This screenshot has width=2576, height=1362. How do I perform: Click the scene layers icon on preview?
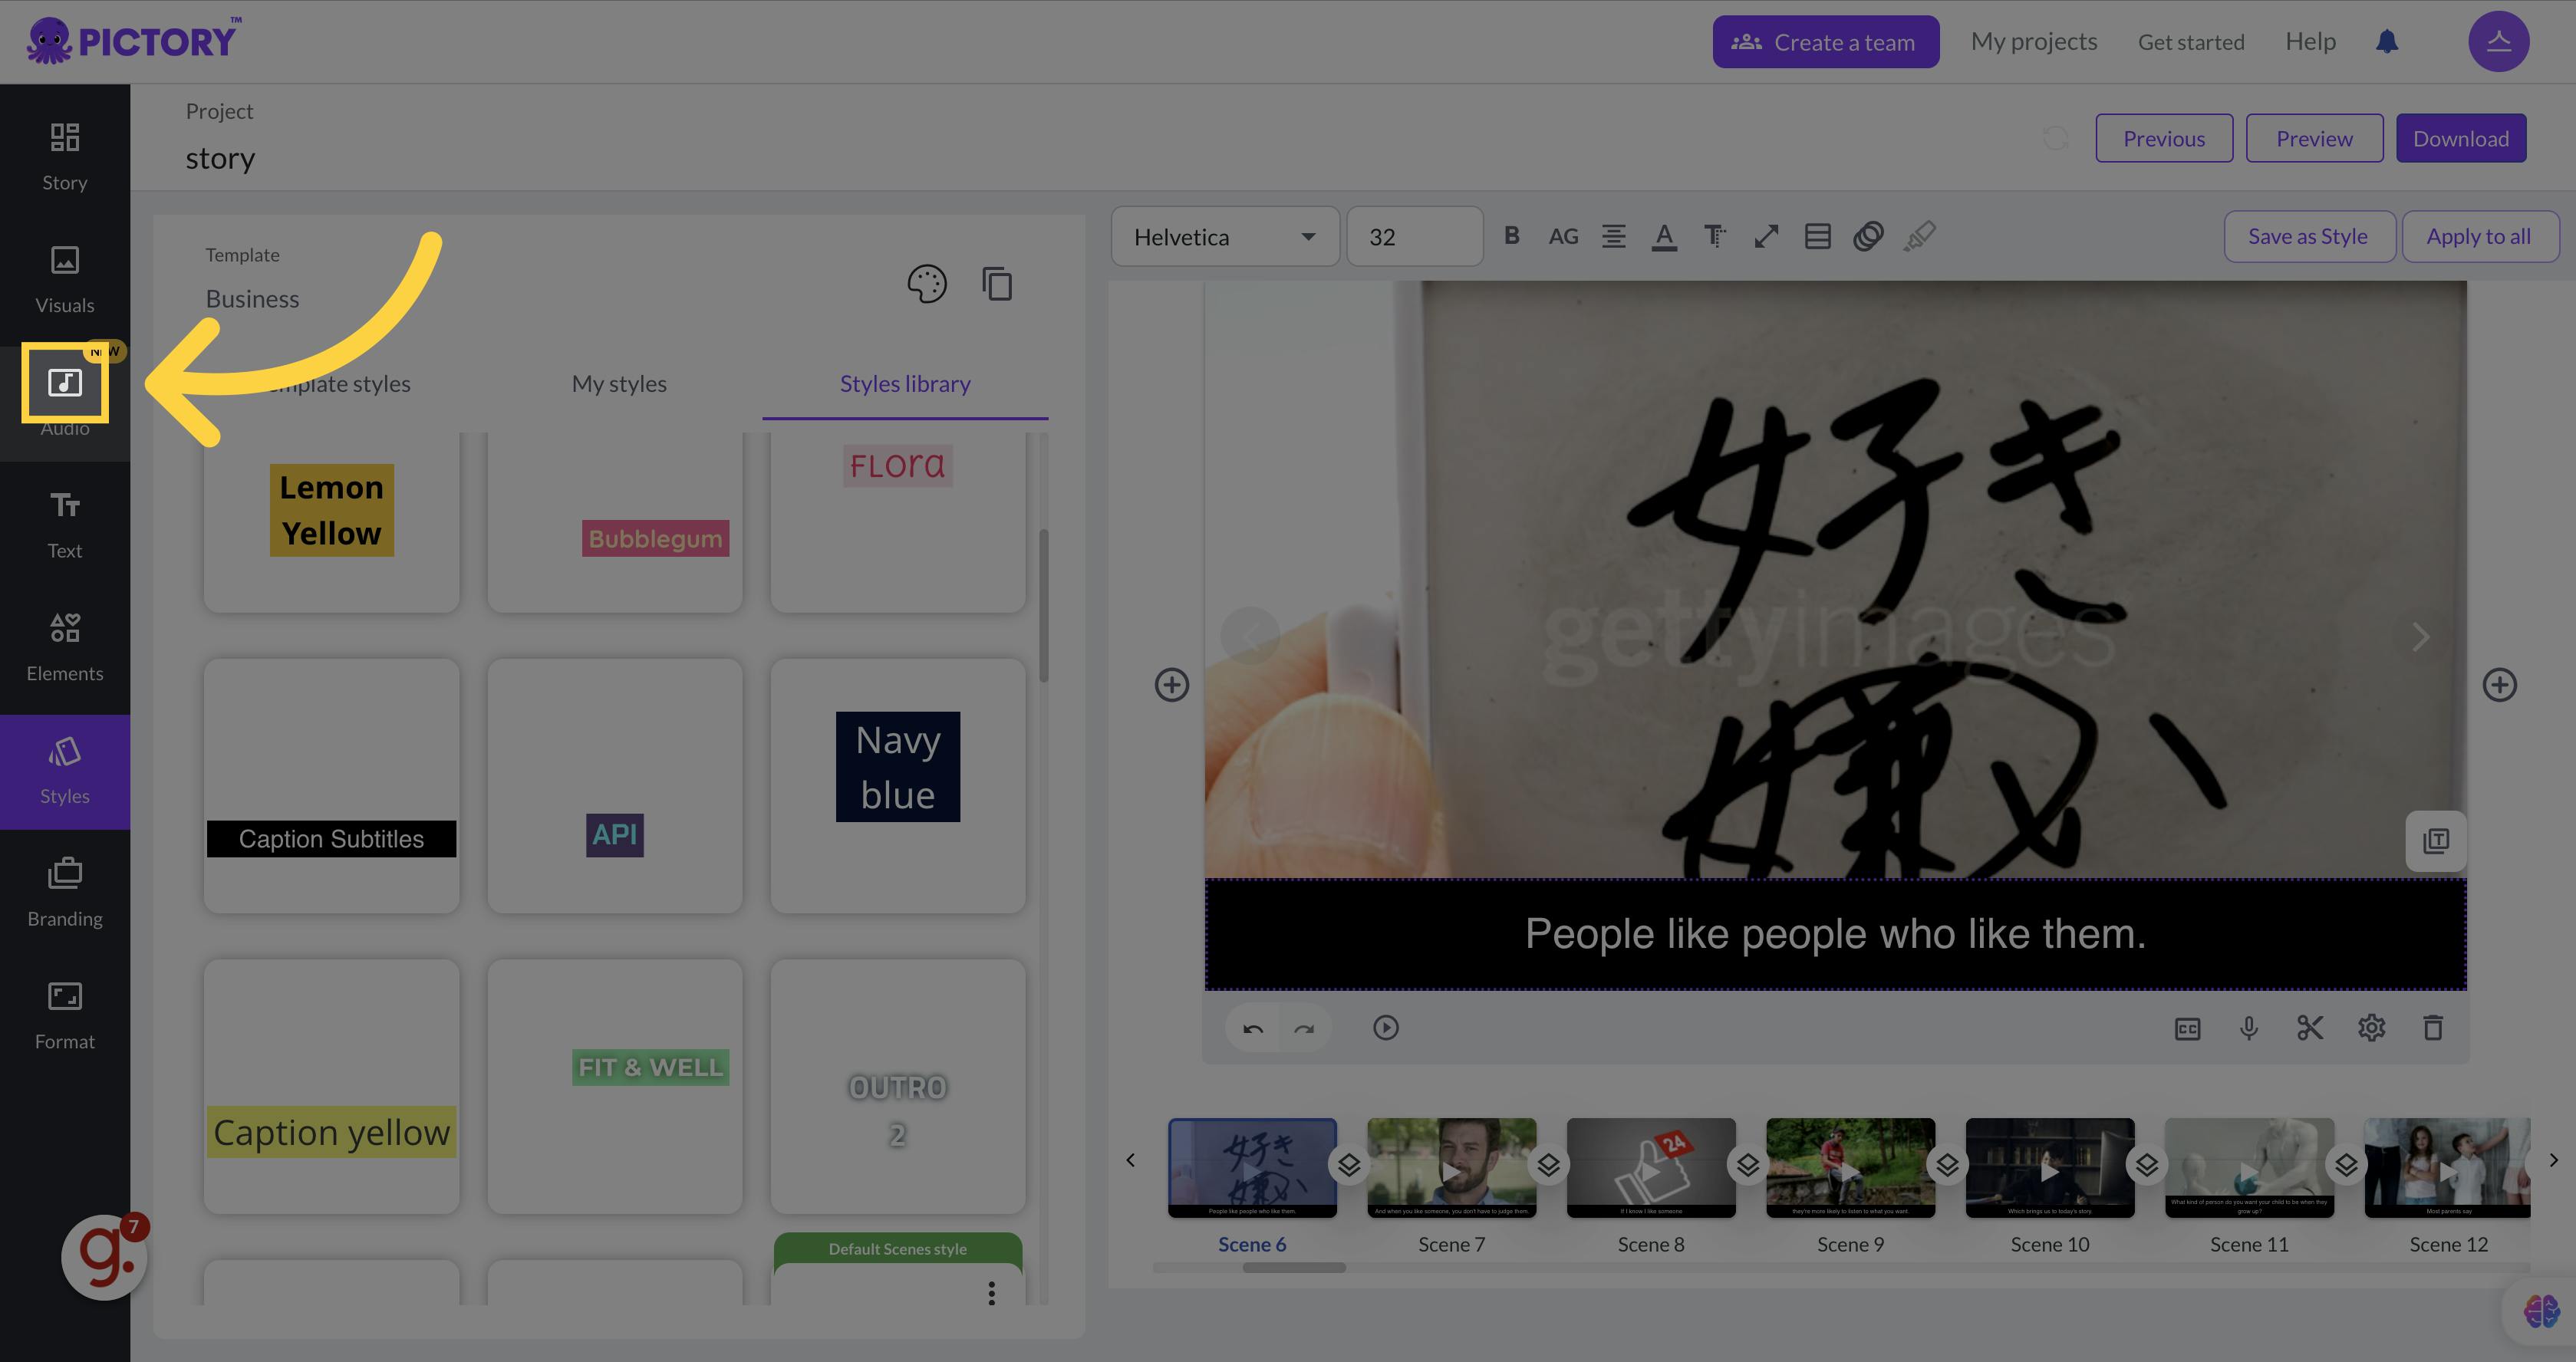(x=2436, y=841)
